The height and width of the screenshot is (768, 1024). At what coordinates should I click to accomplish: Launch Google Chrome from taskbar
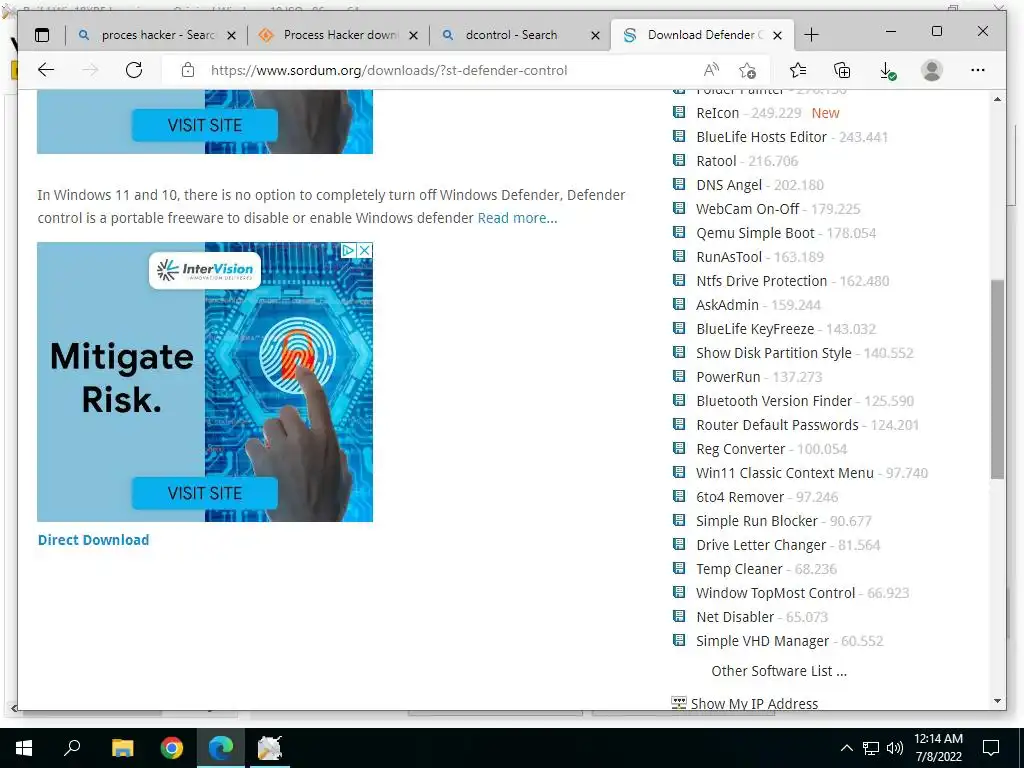[x=172, y=748]
